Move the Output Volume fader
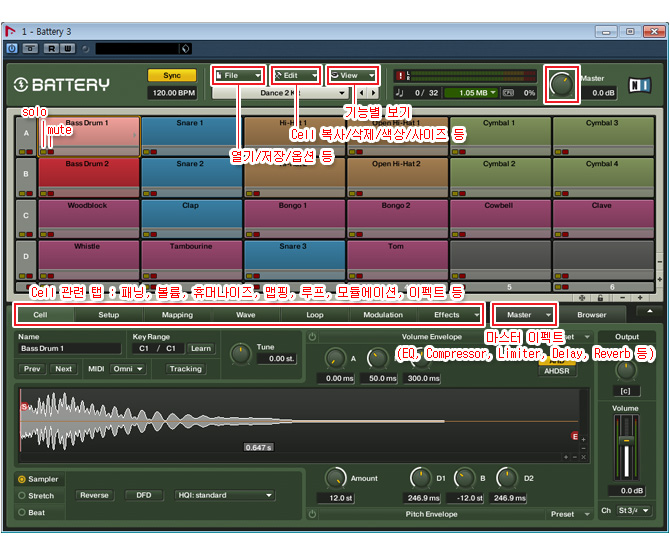The width and height of the screenshot is (670, 549). tap(626, 440)
